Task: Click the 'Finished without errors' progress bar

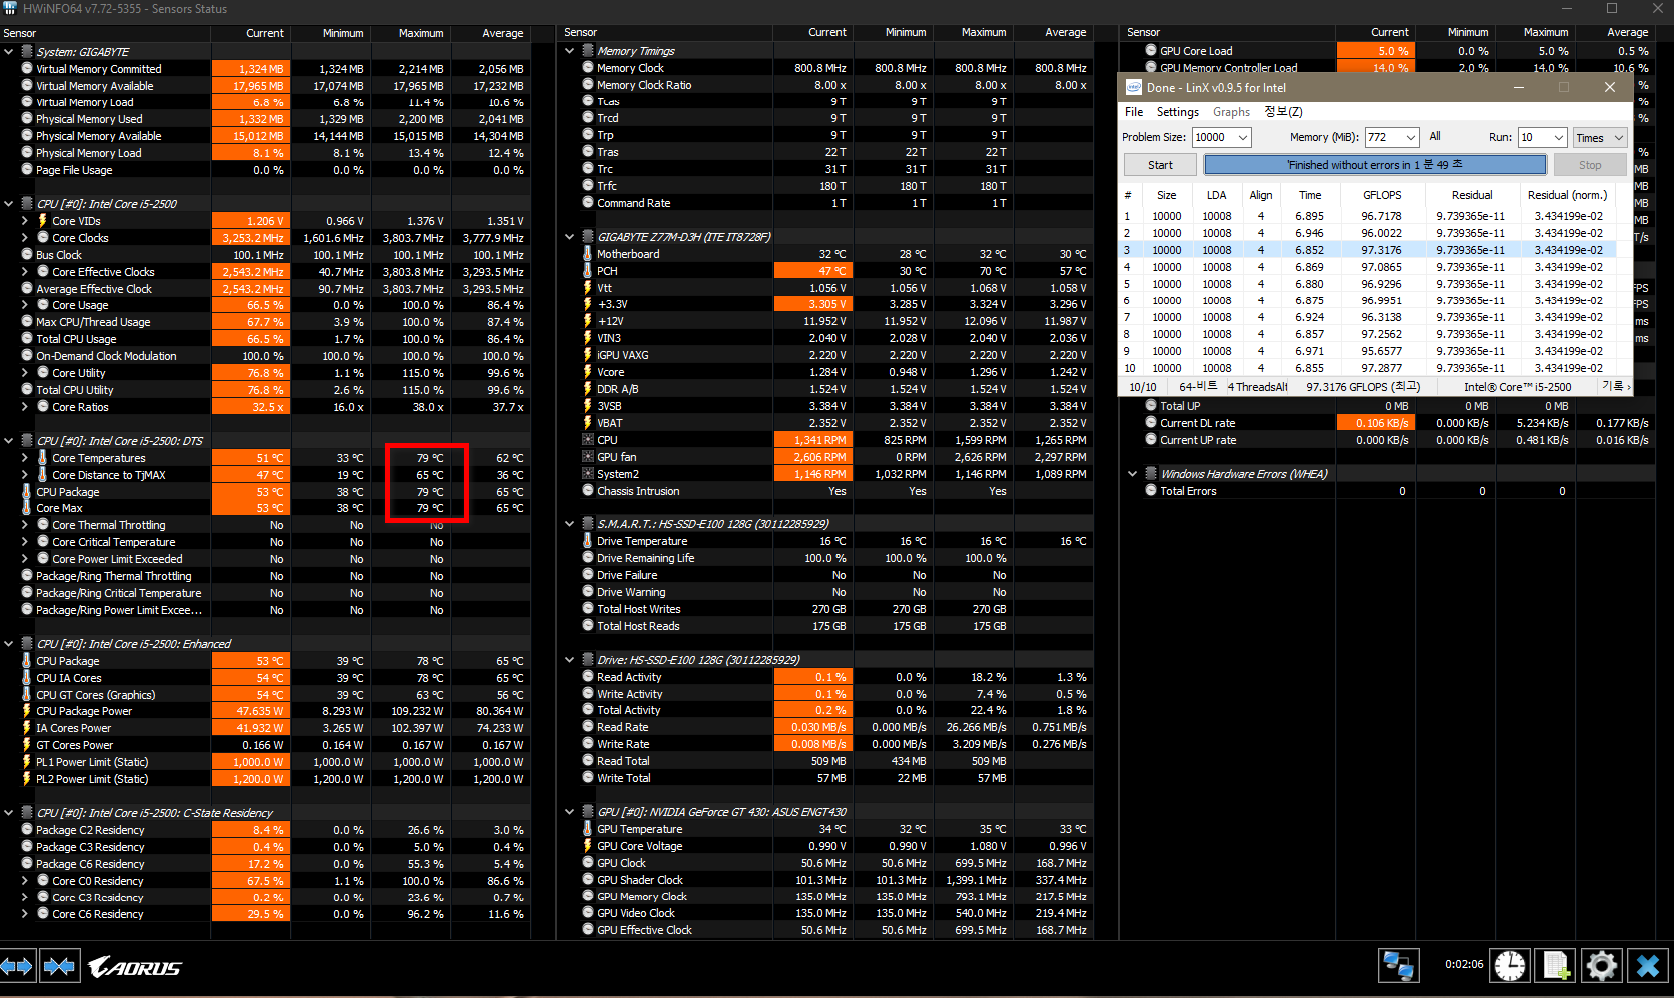Action: tap(1375, 165)
